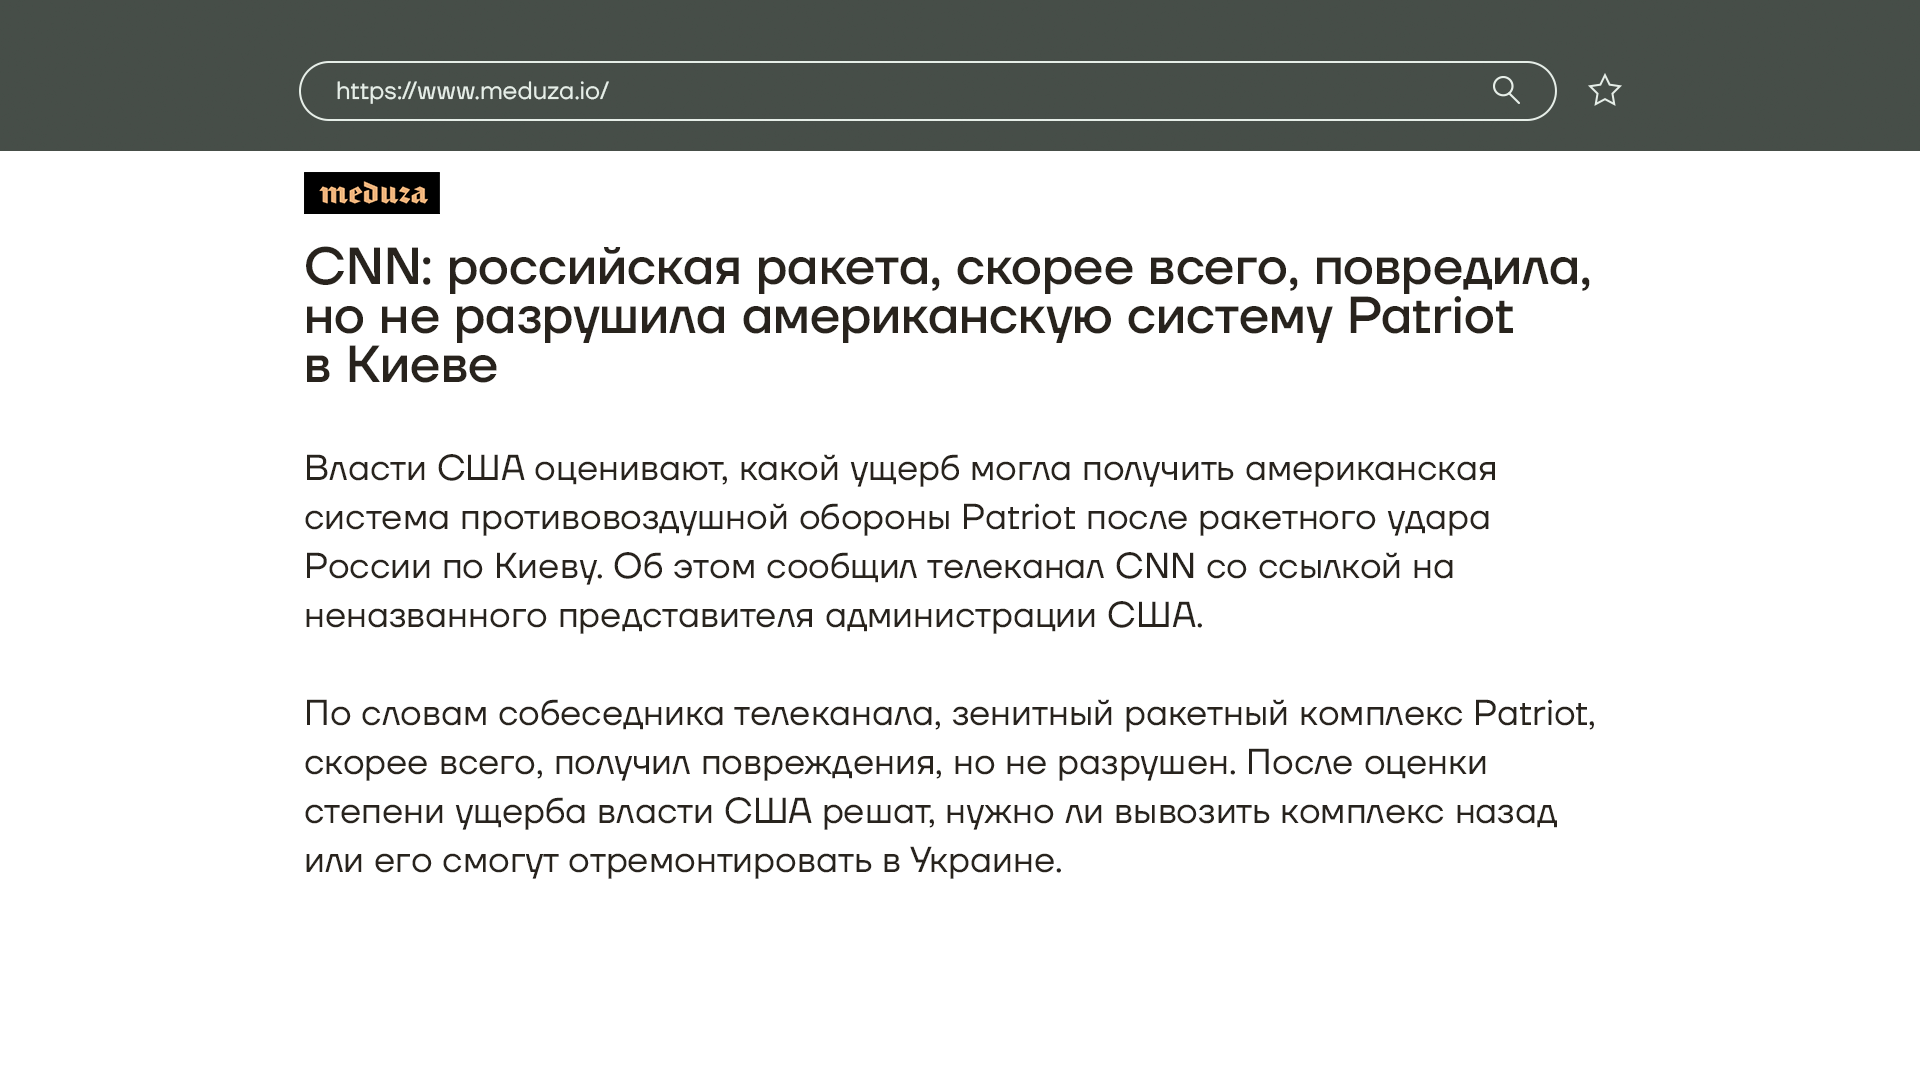Open the Meduza logo homepage link

click(x=372, y=193)
